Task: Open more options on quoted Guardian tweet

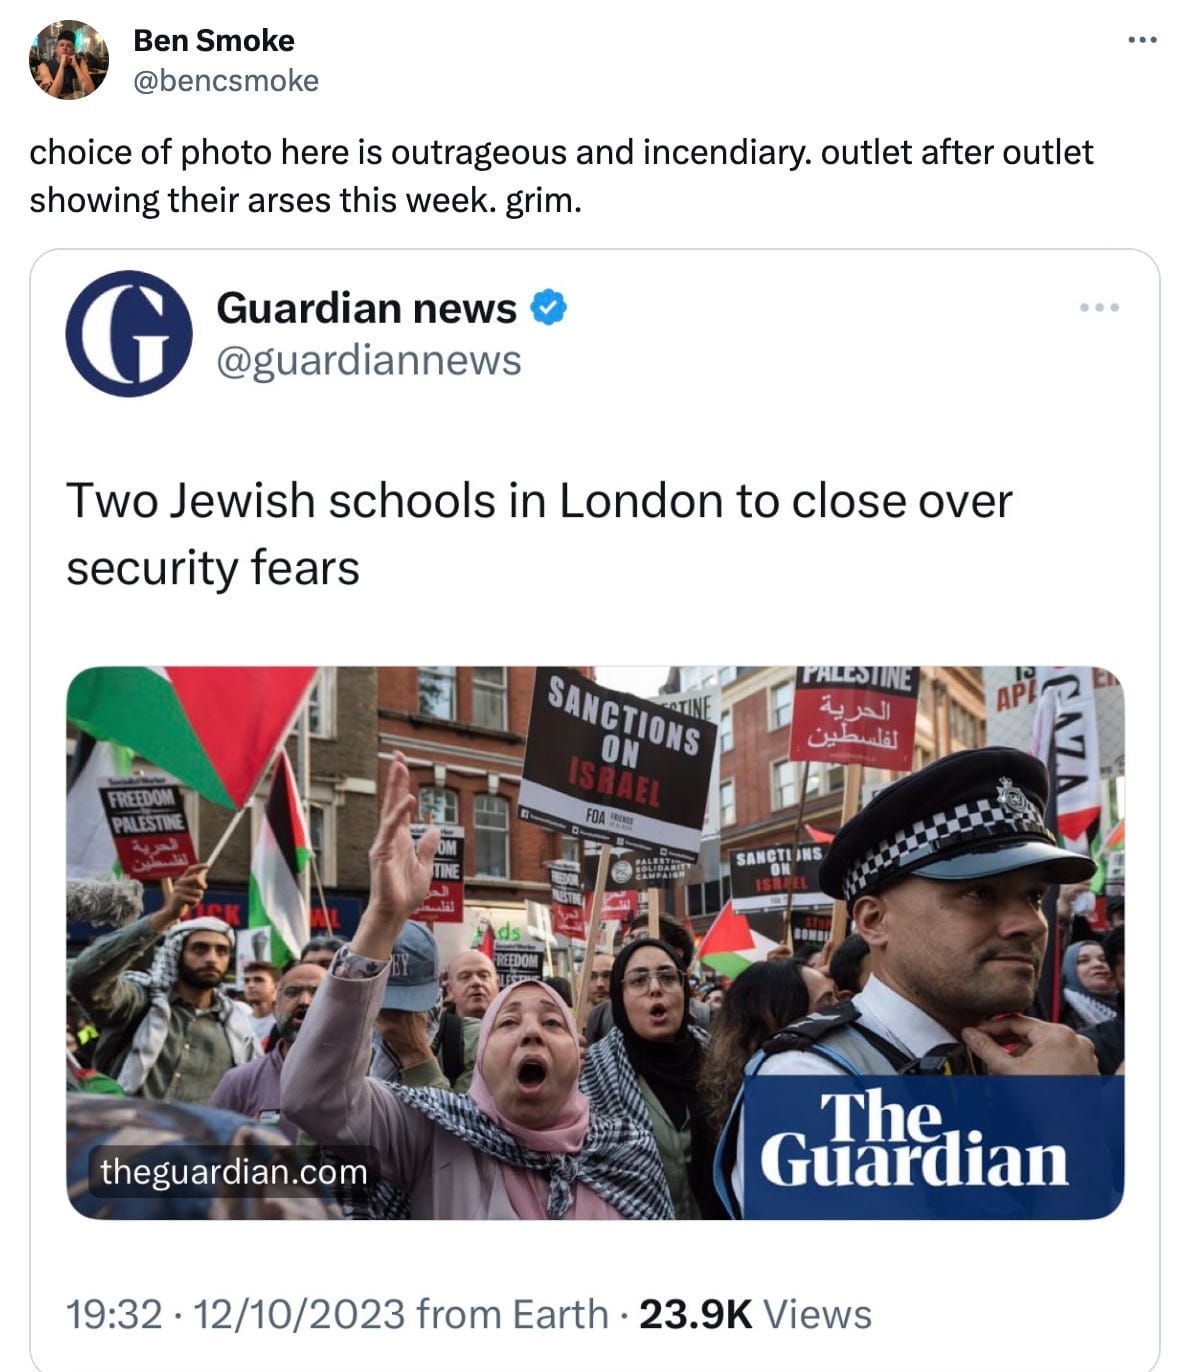Action: pos(1100,307)
